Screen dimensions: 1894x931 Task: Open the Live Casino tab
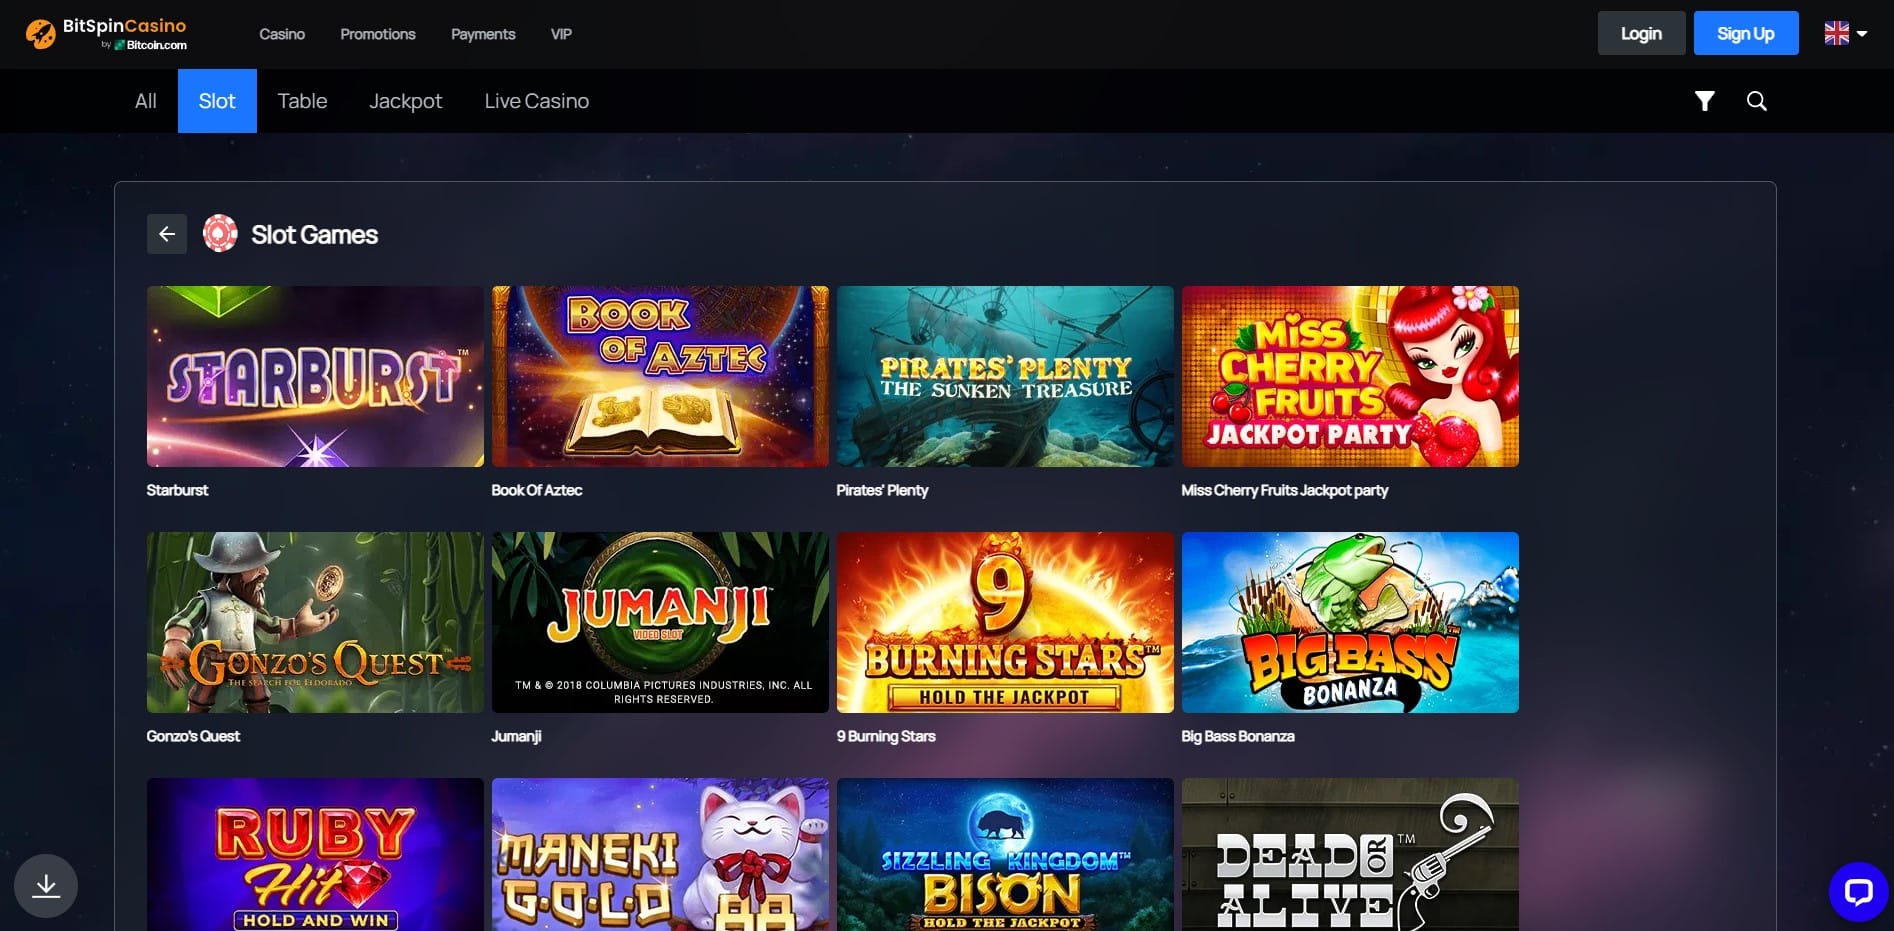pos(536,101)
